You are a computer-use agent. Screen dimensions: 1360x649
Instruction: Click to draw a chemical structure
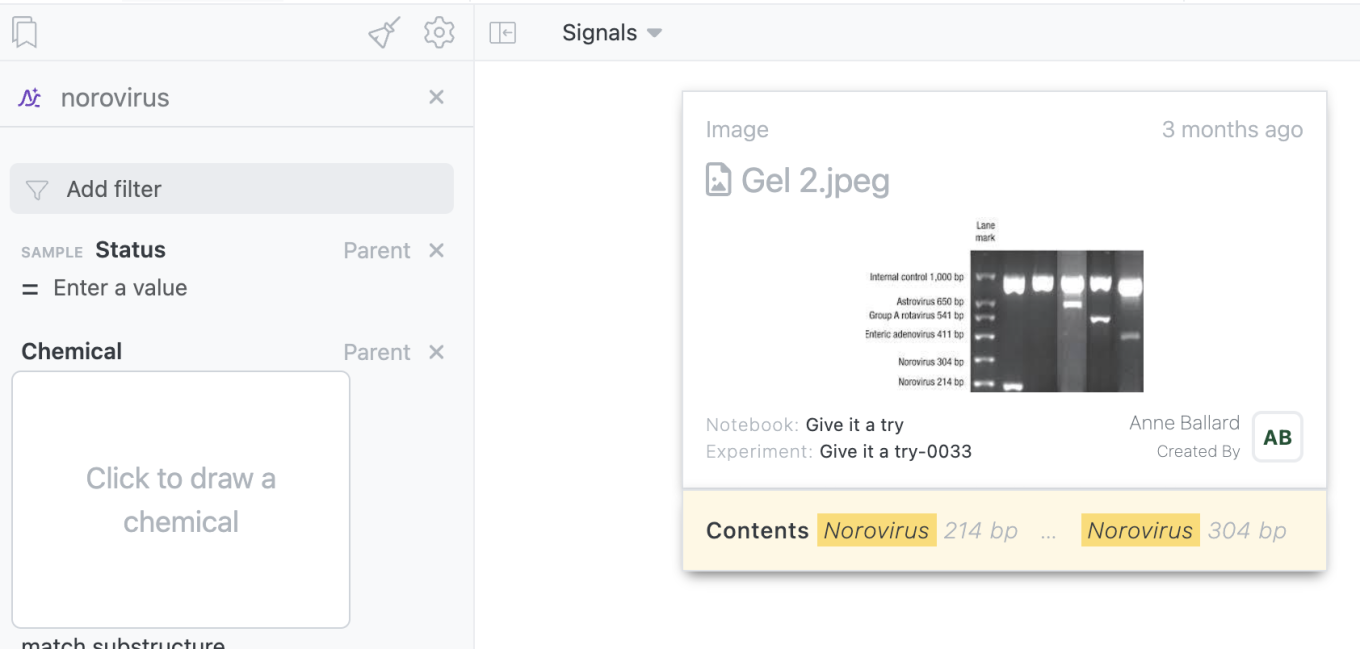click(x=181, y=499)
